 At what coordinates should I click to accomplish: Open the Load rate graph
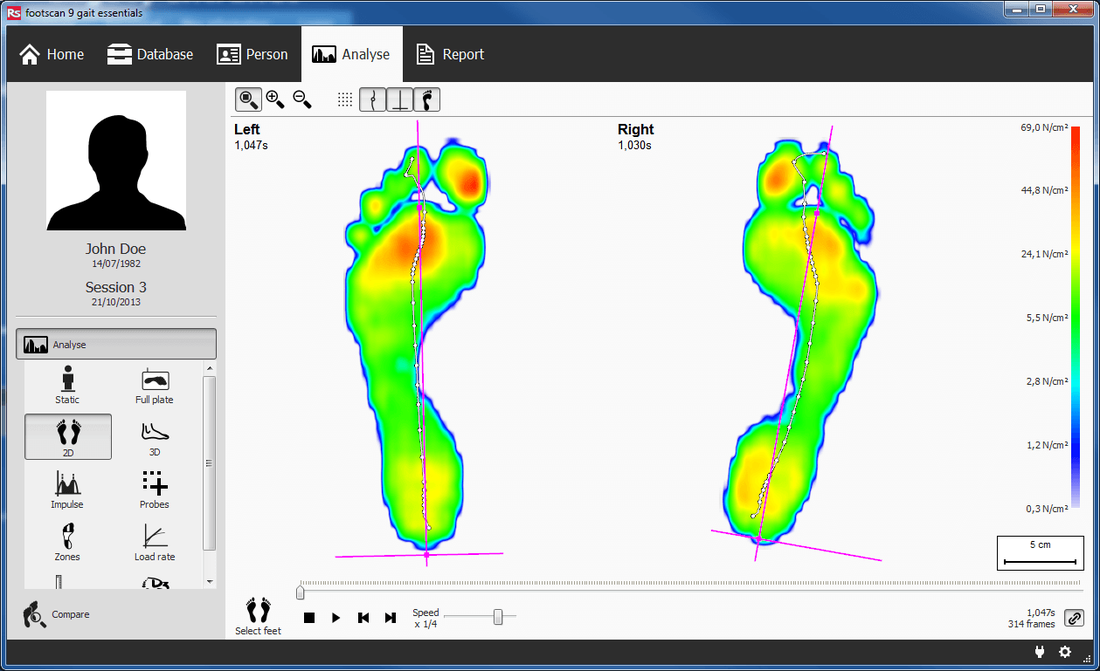click(154, 543)
